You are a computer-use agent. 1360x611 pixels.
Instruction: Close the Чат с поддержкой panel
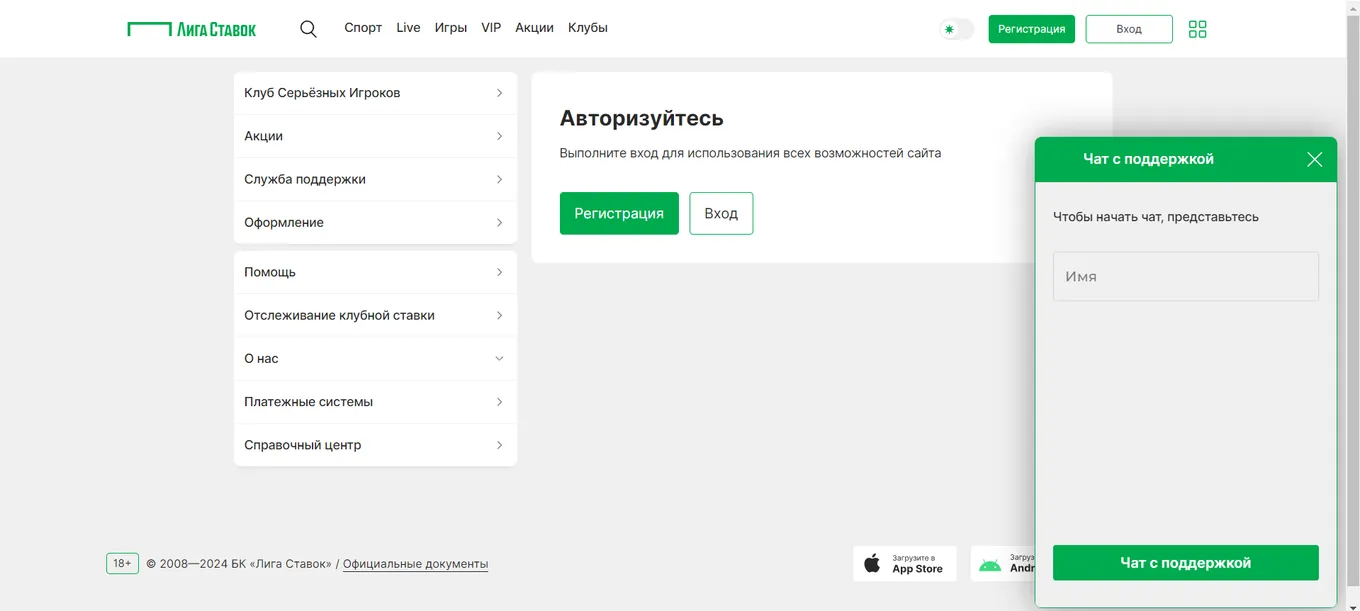pos(1314,159)
